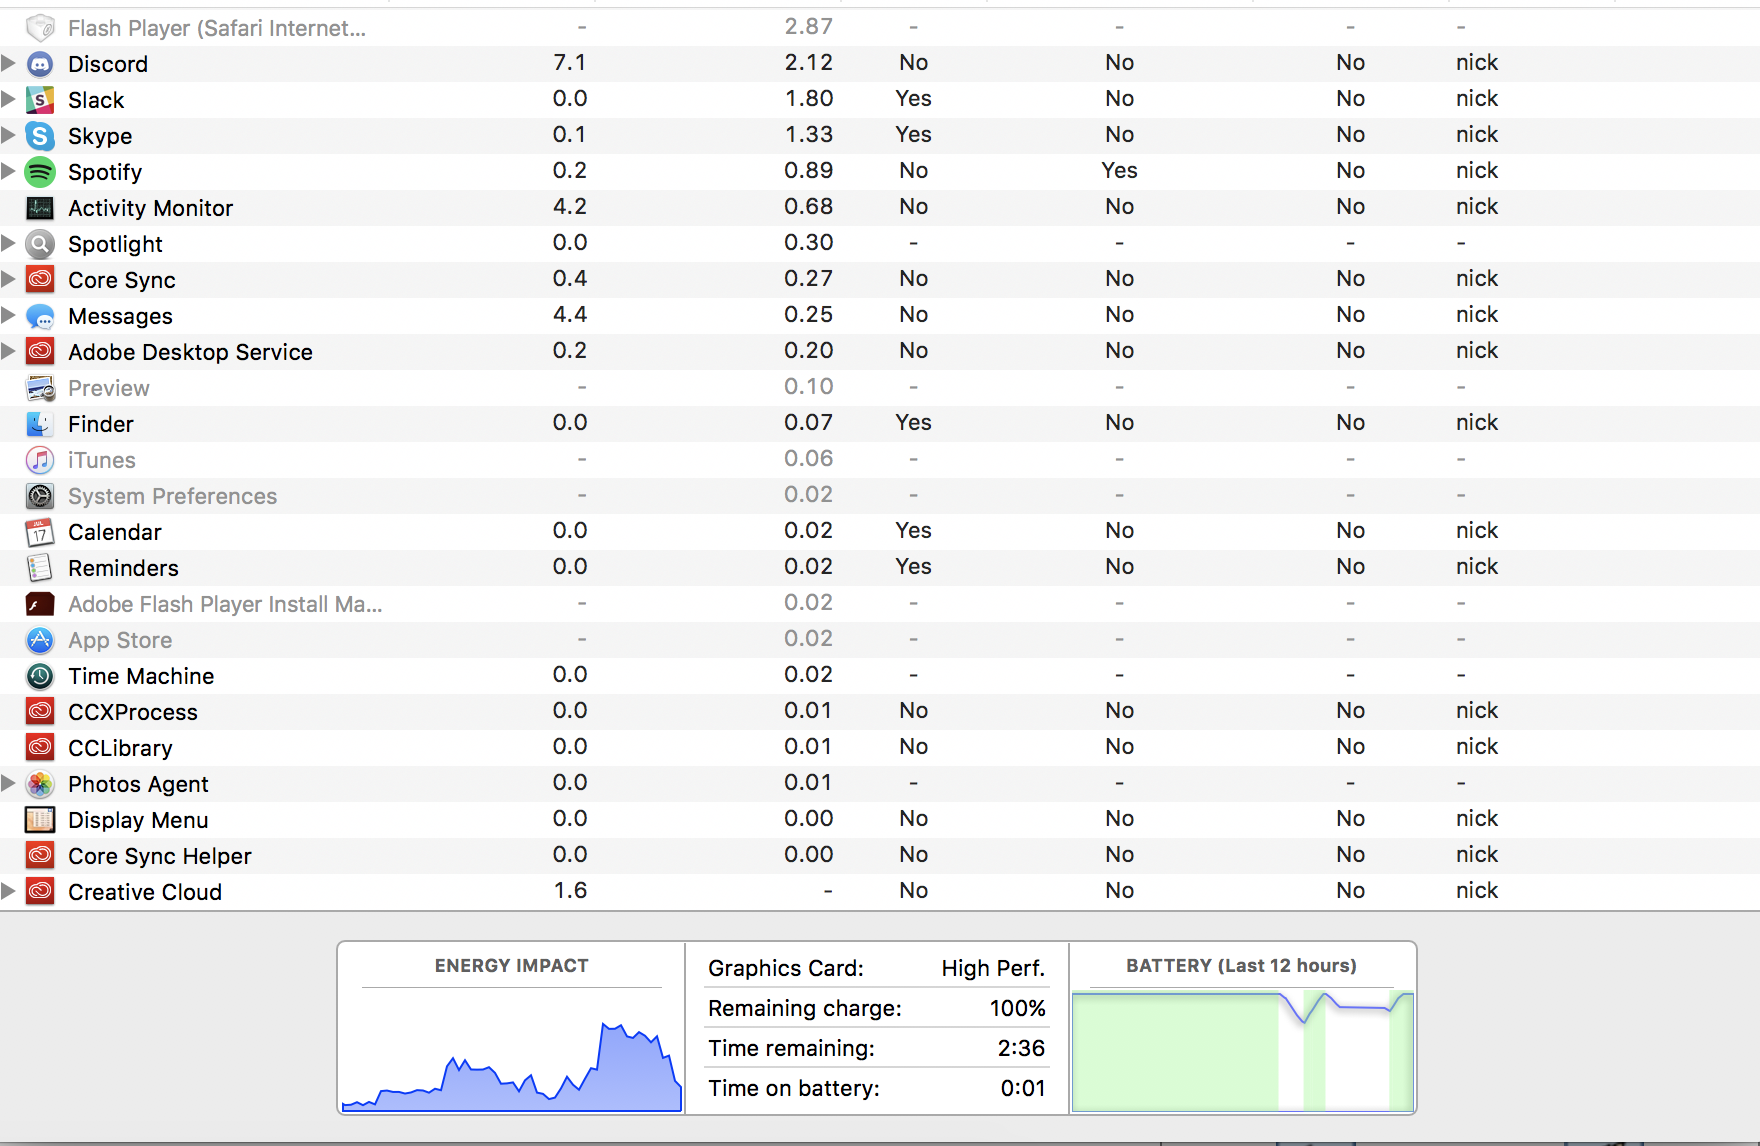
Task: Click the Spotify app icon
Action: (40, 172)
